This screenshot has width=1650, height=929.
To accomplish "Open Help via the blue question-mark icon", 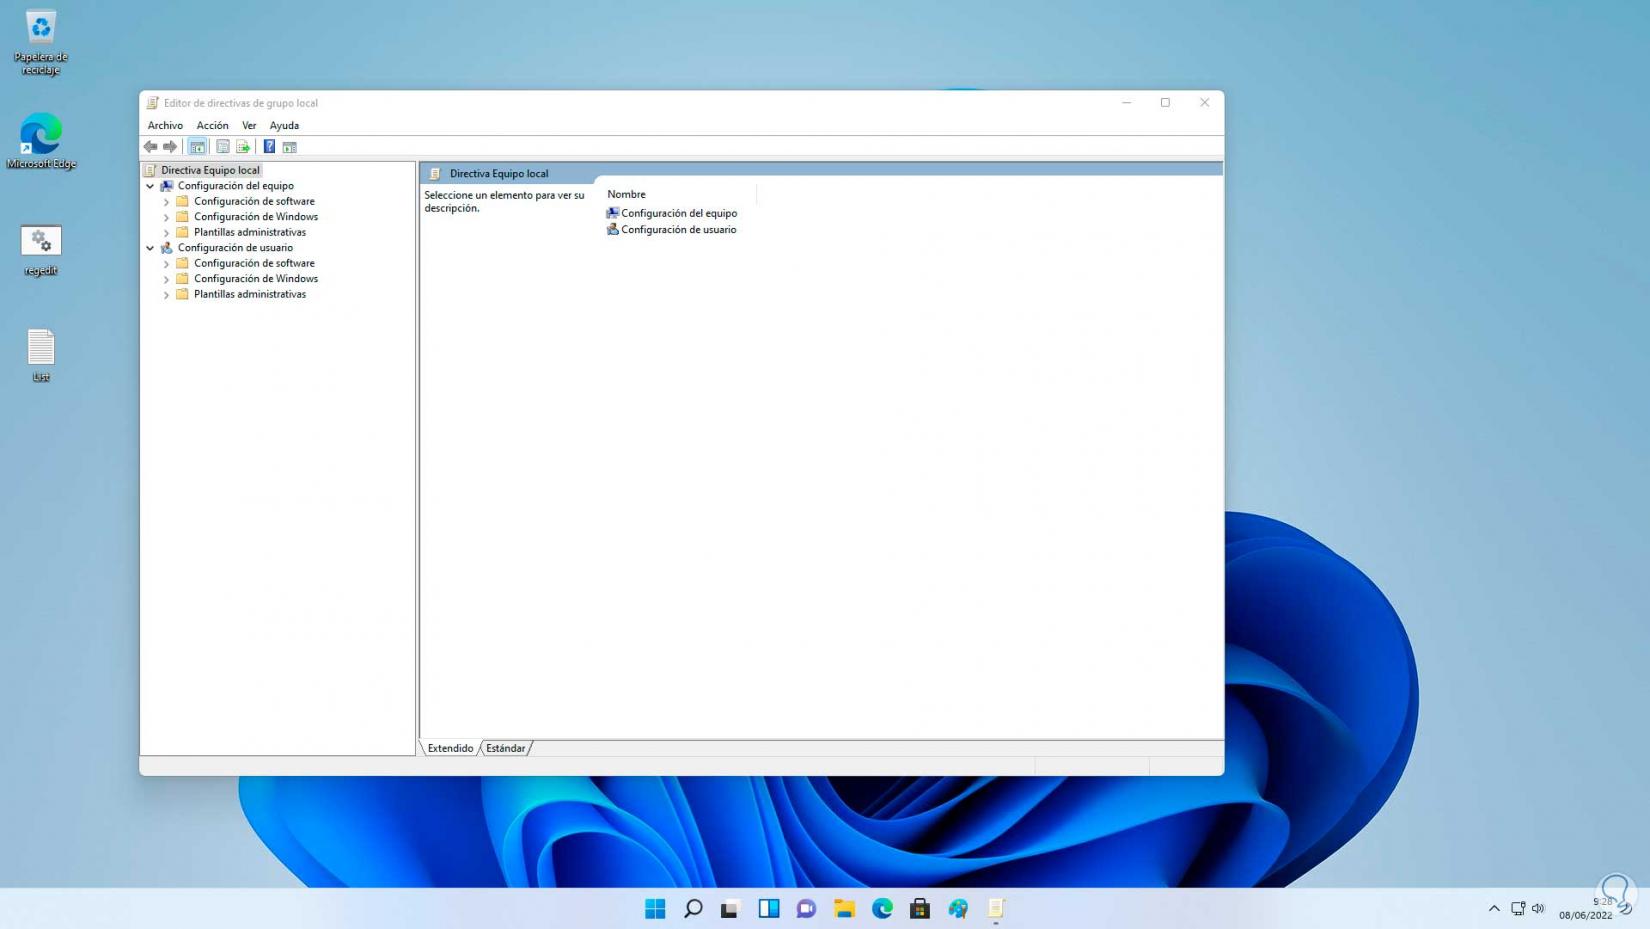I will (269, 147).
